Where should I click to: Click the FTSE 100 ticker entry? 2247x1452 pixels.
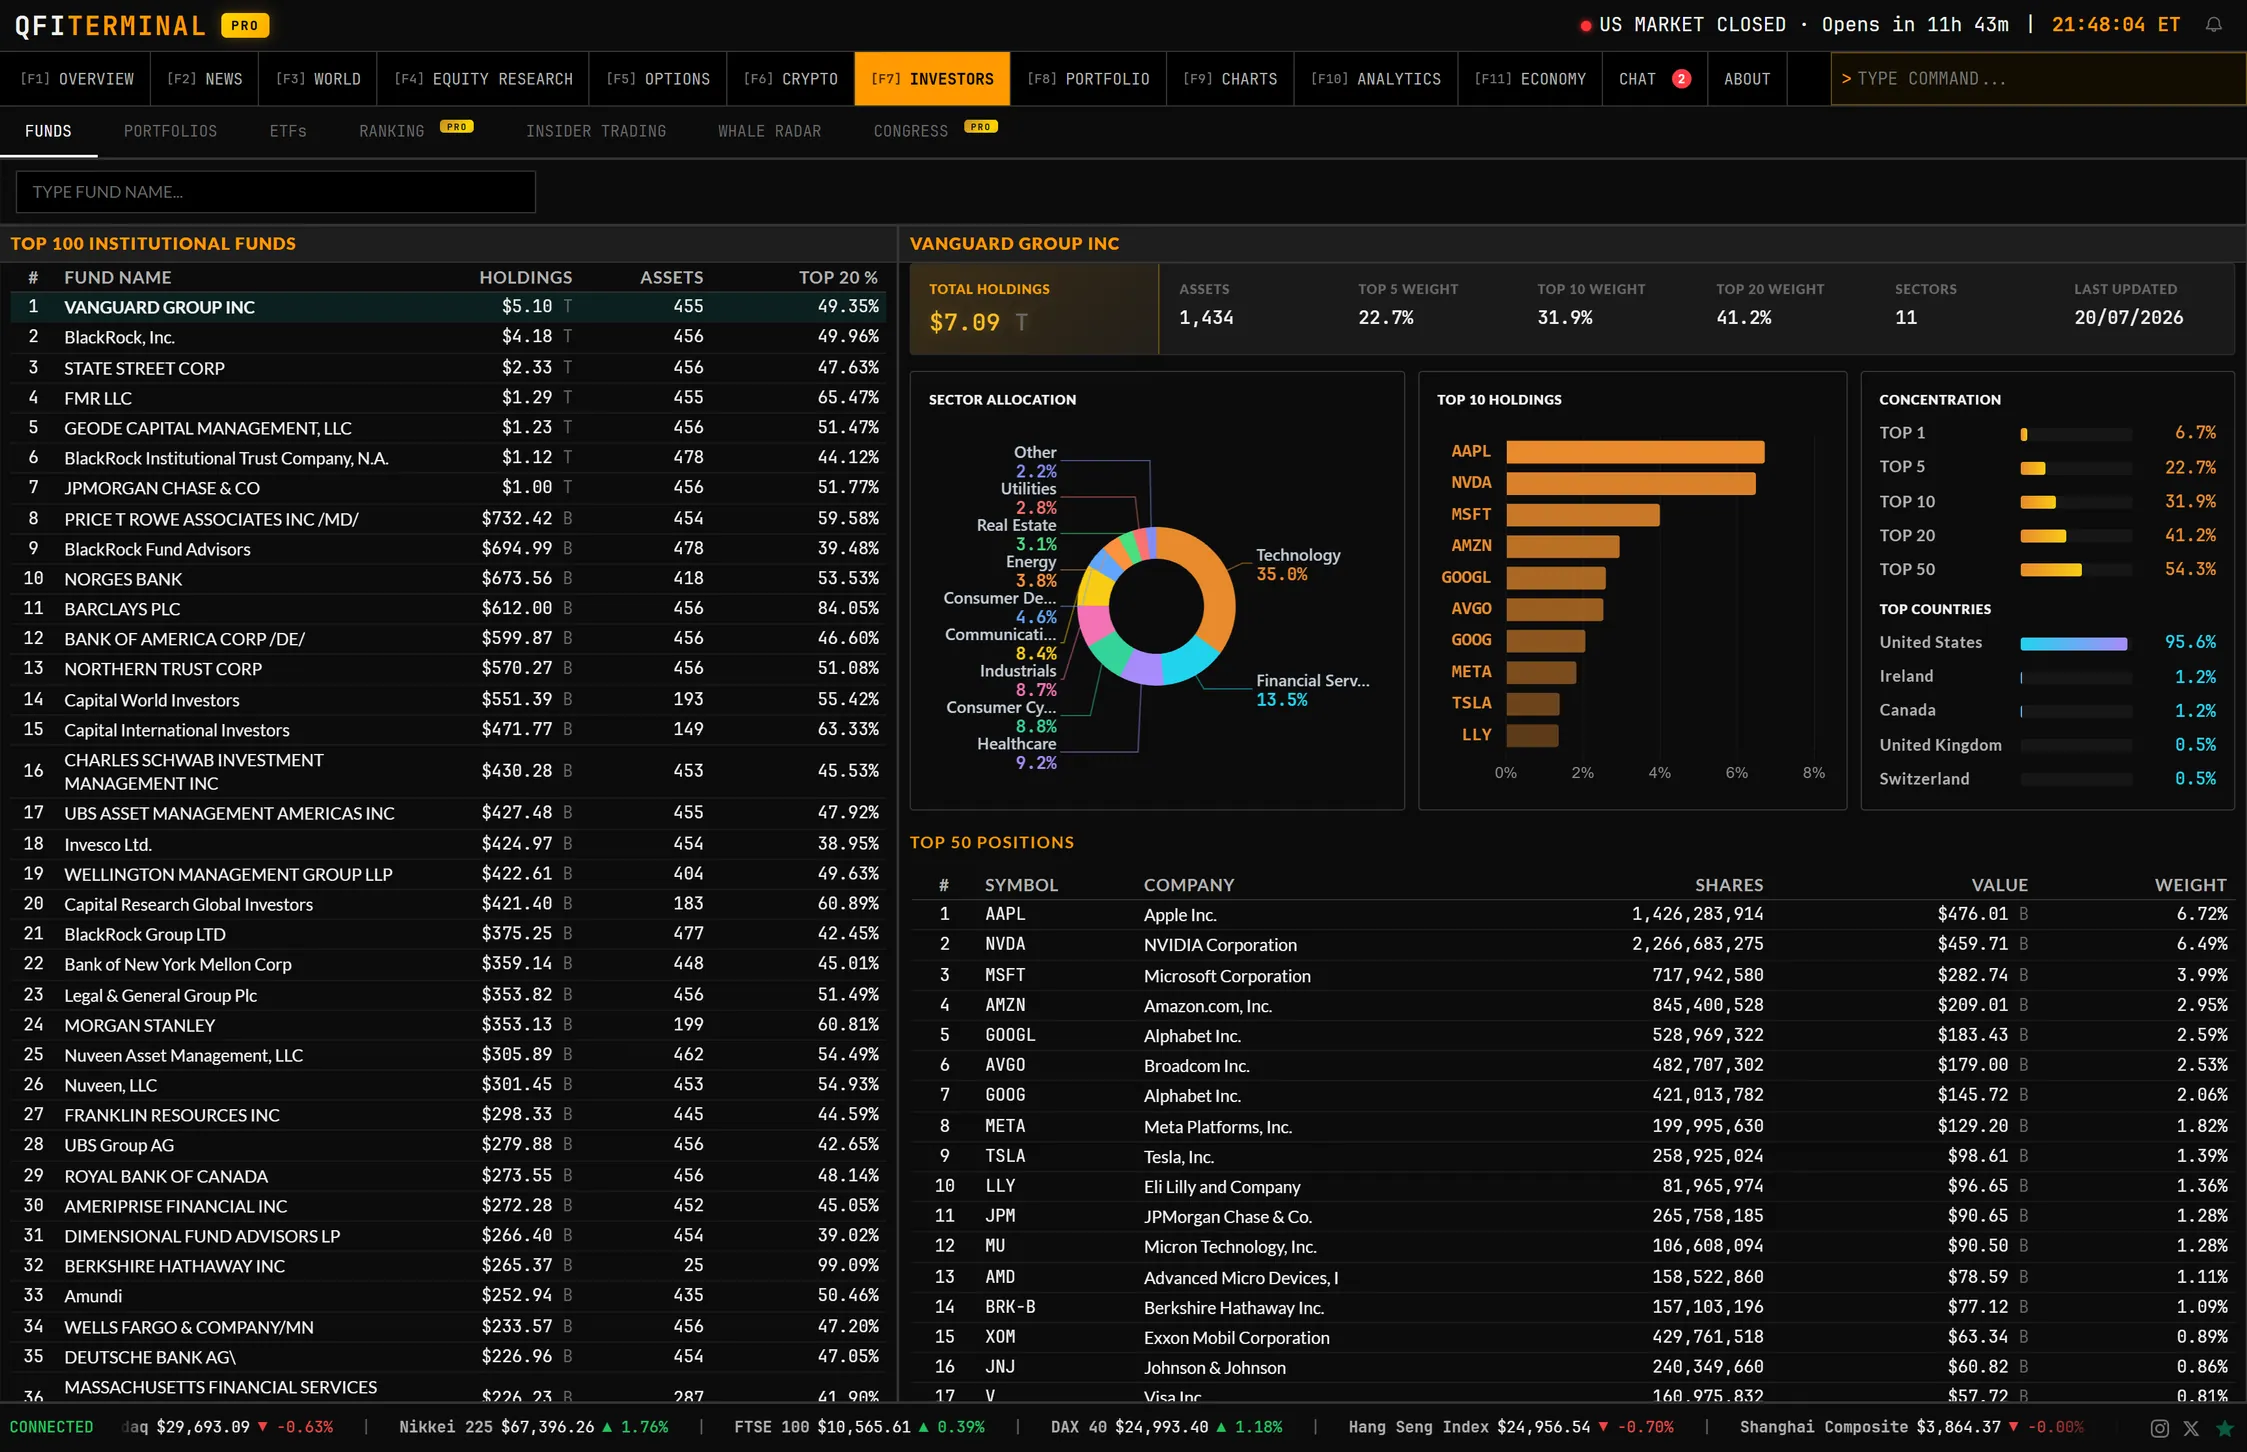859,1428
